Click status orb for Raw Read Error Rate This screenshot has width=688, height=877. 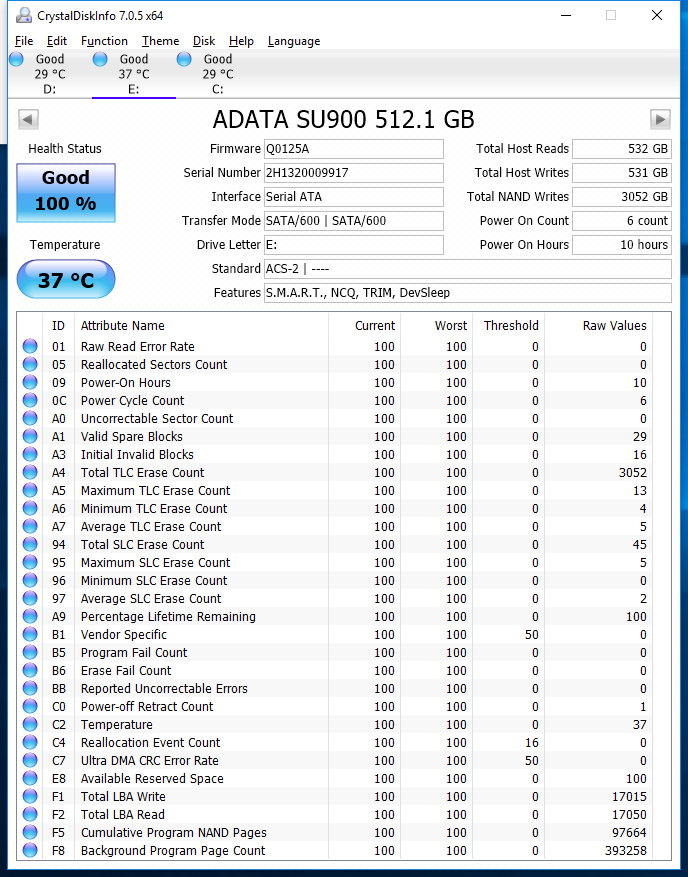click(30, 347)
